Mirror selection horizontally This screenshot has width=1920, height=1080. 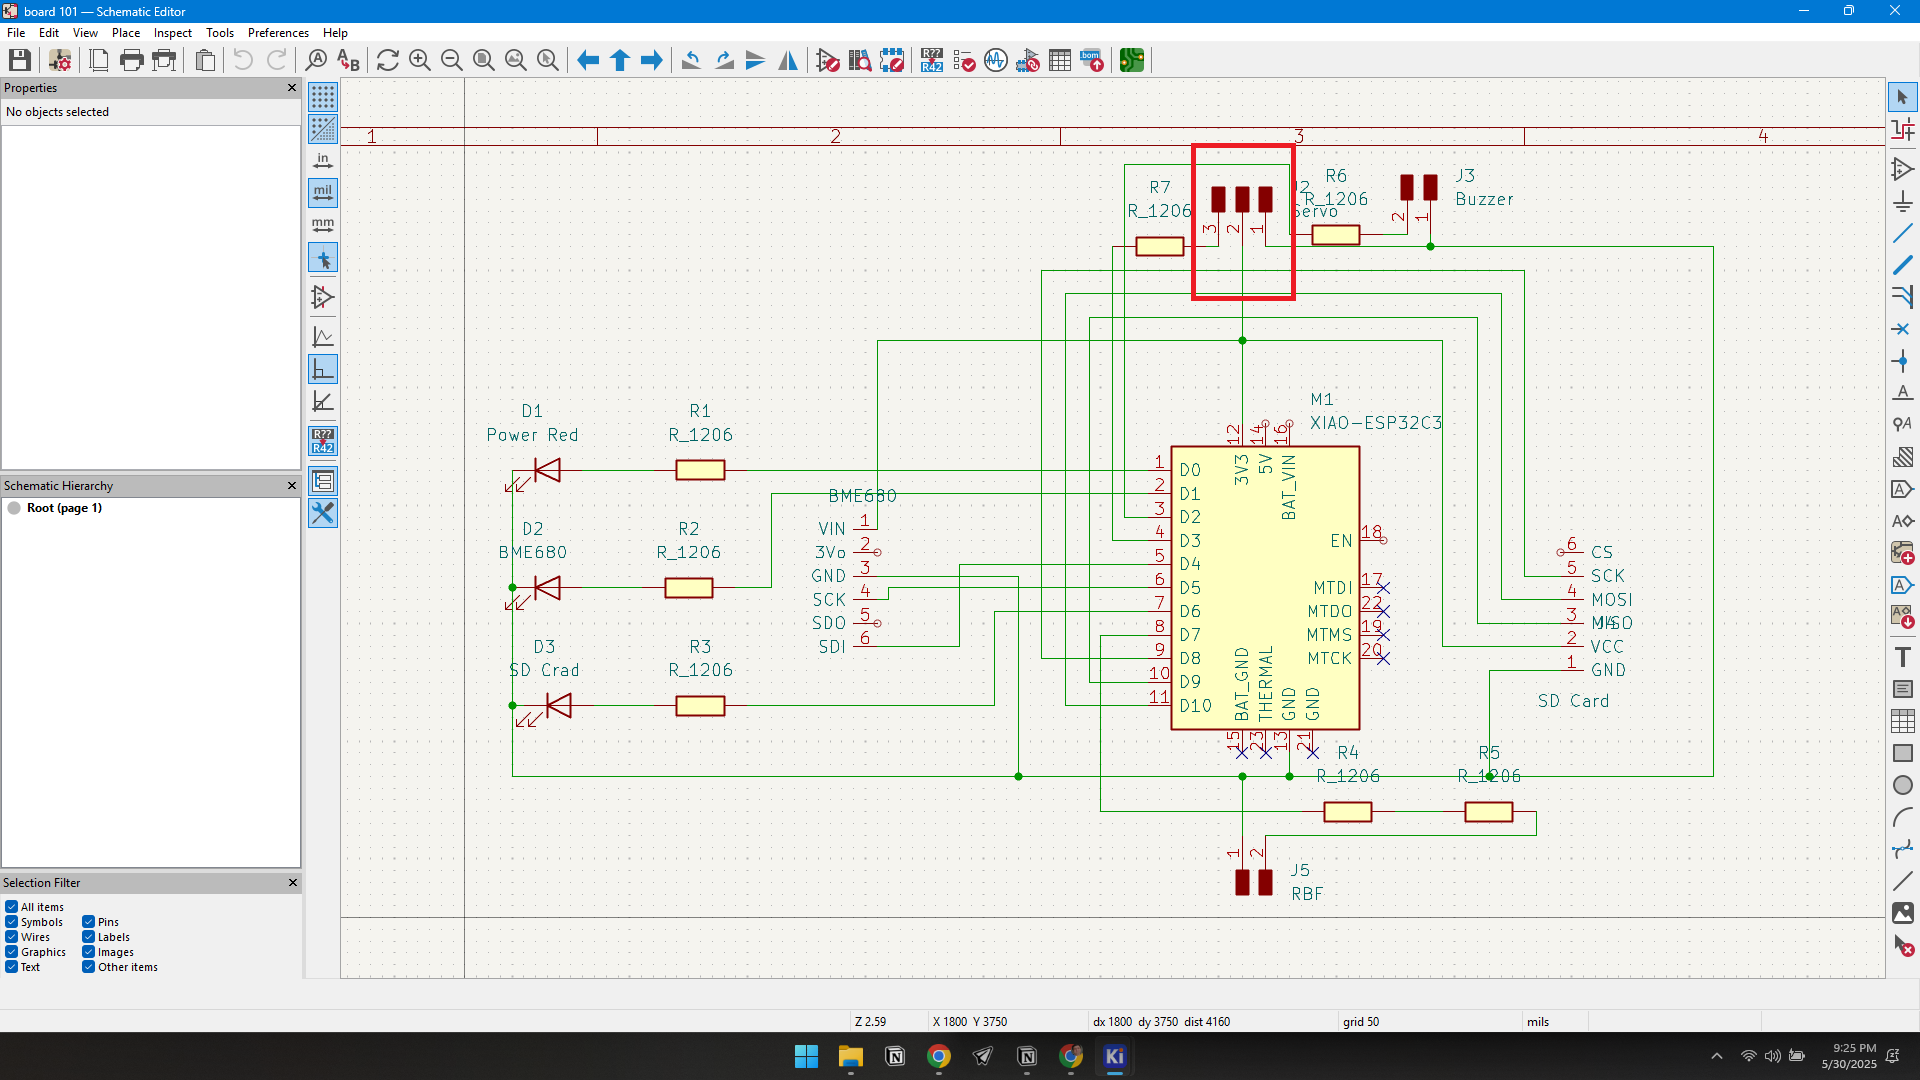pyautogui.click(x=788, y=61)
